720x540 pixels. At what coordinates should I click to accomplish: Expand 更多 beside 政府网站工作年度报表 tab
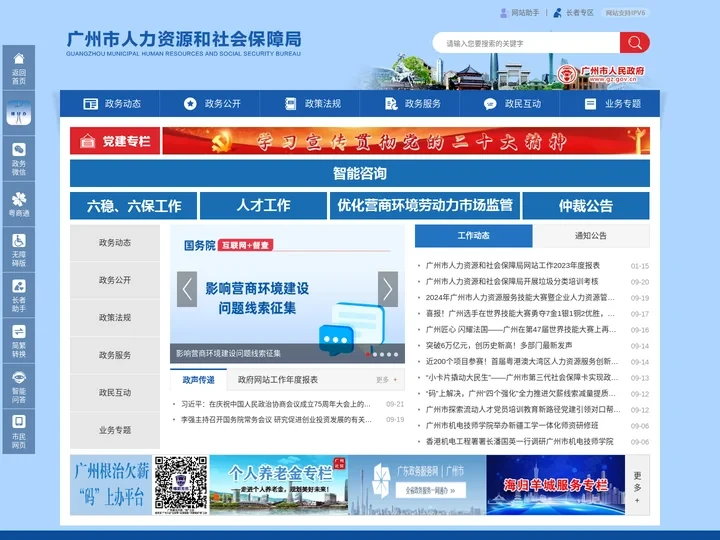(386, 380)
